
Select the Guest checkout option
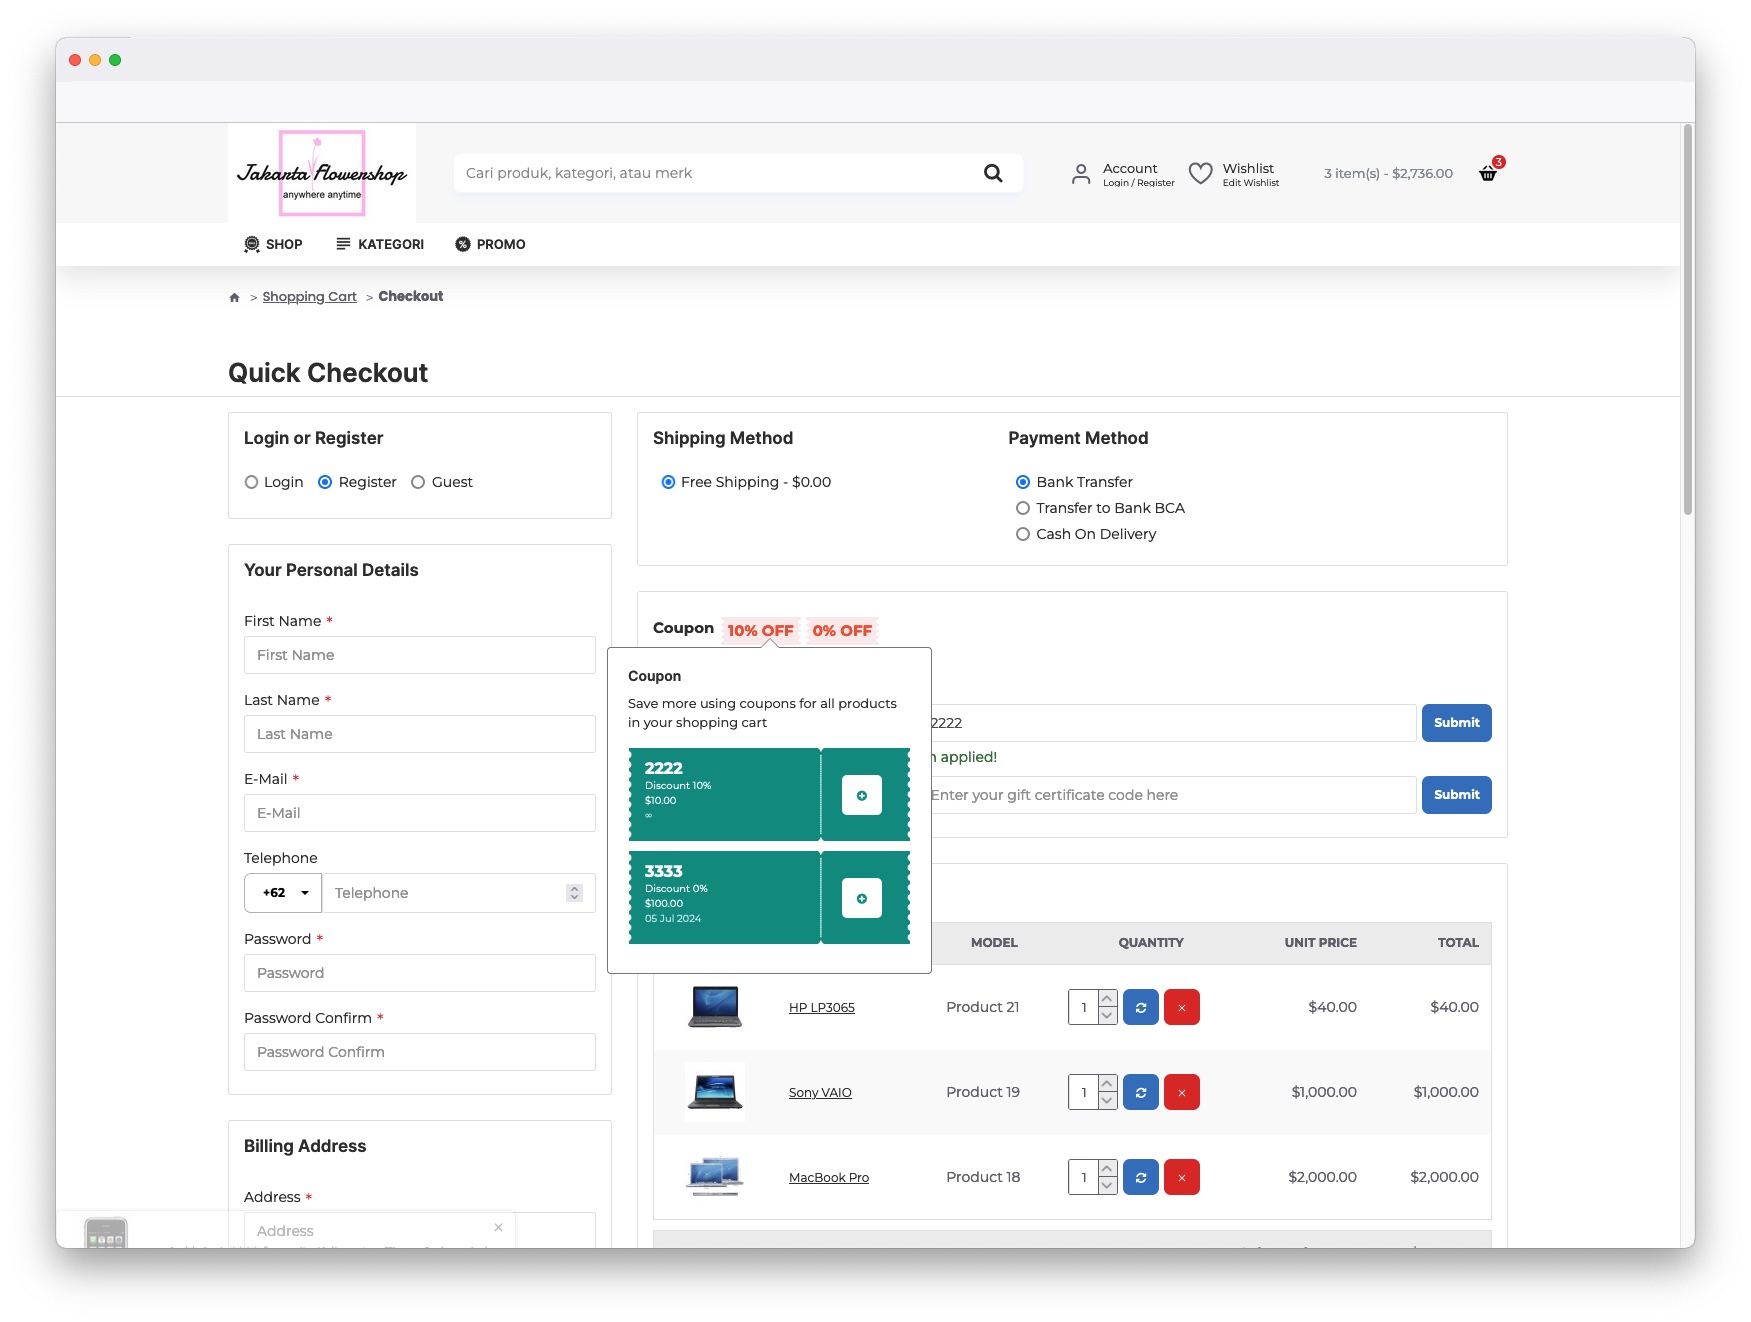(417, 482)
